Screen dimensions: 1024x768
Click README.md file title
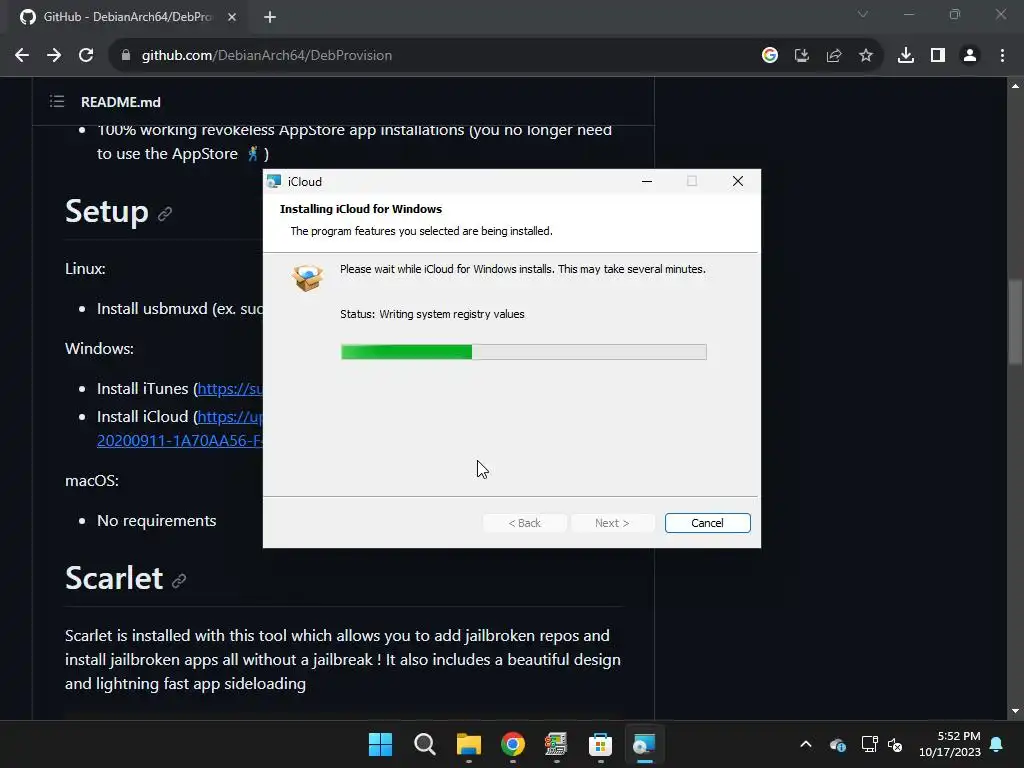(x=121, y=102)
